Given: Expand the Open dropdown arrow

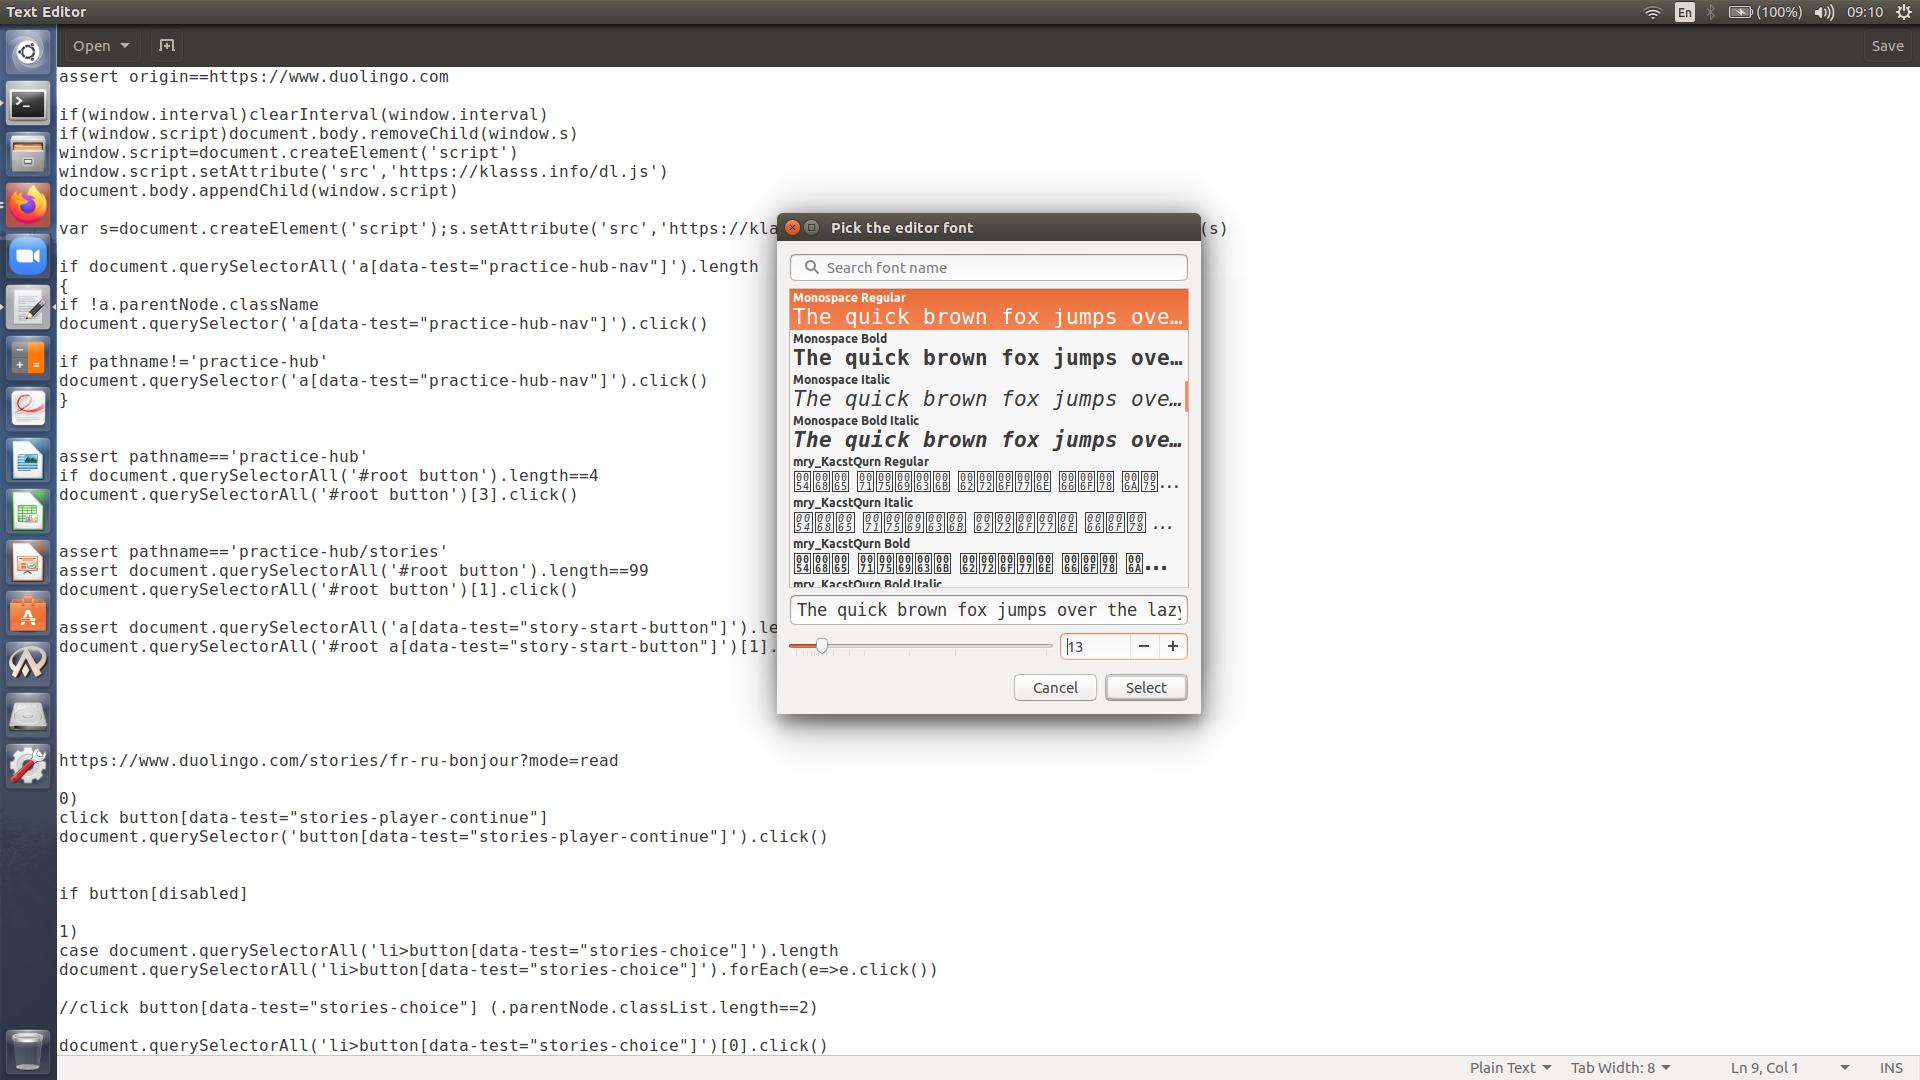Looking at the screenshot, I should pos(125,46).
